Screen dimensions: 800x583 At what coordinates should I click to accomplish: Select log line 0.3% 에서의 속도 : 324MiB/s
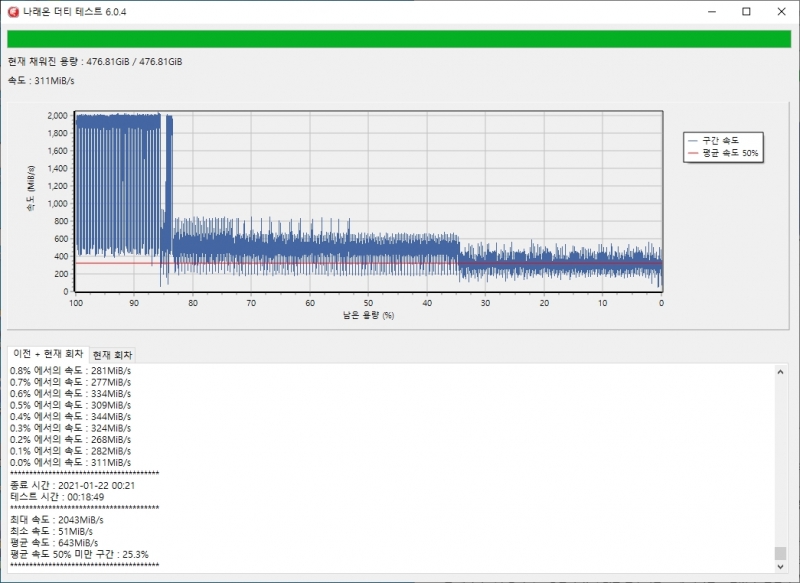(x=70, y=428)
